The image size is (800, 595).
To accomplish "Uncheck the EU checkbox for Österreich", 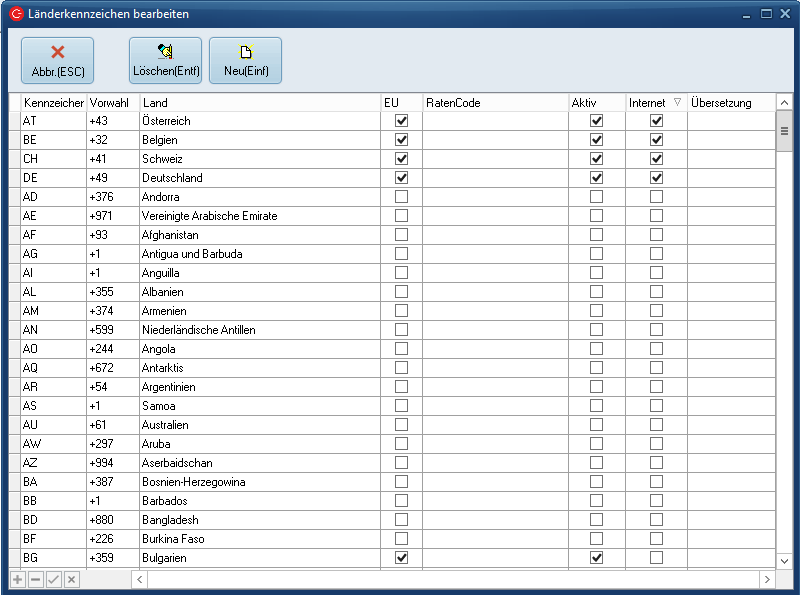I will (402, 121).
